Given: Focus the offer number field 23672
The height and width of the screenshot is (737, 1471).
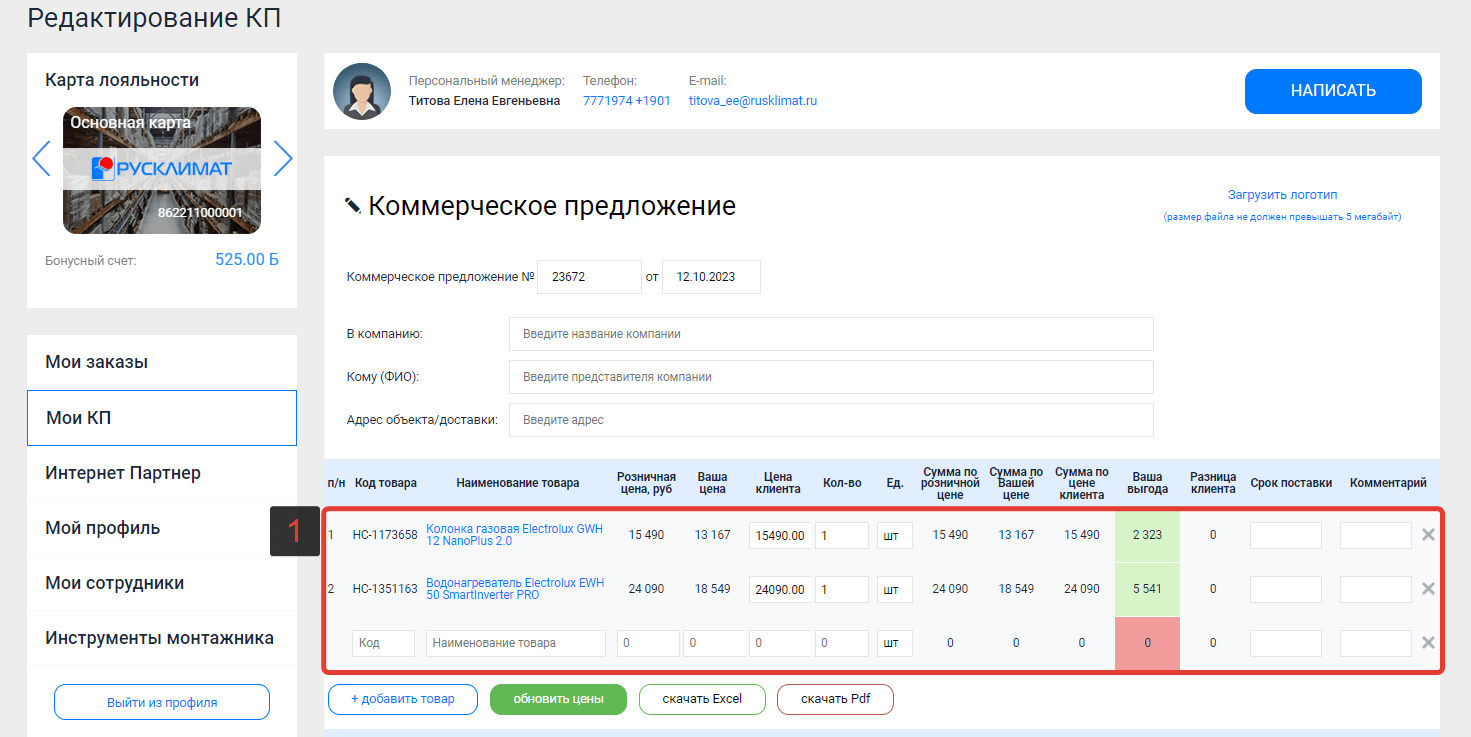Looking at the screenshot, I should (589, 277).
